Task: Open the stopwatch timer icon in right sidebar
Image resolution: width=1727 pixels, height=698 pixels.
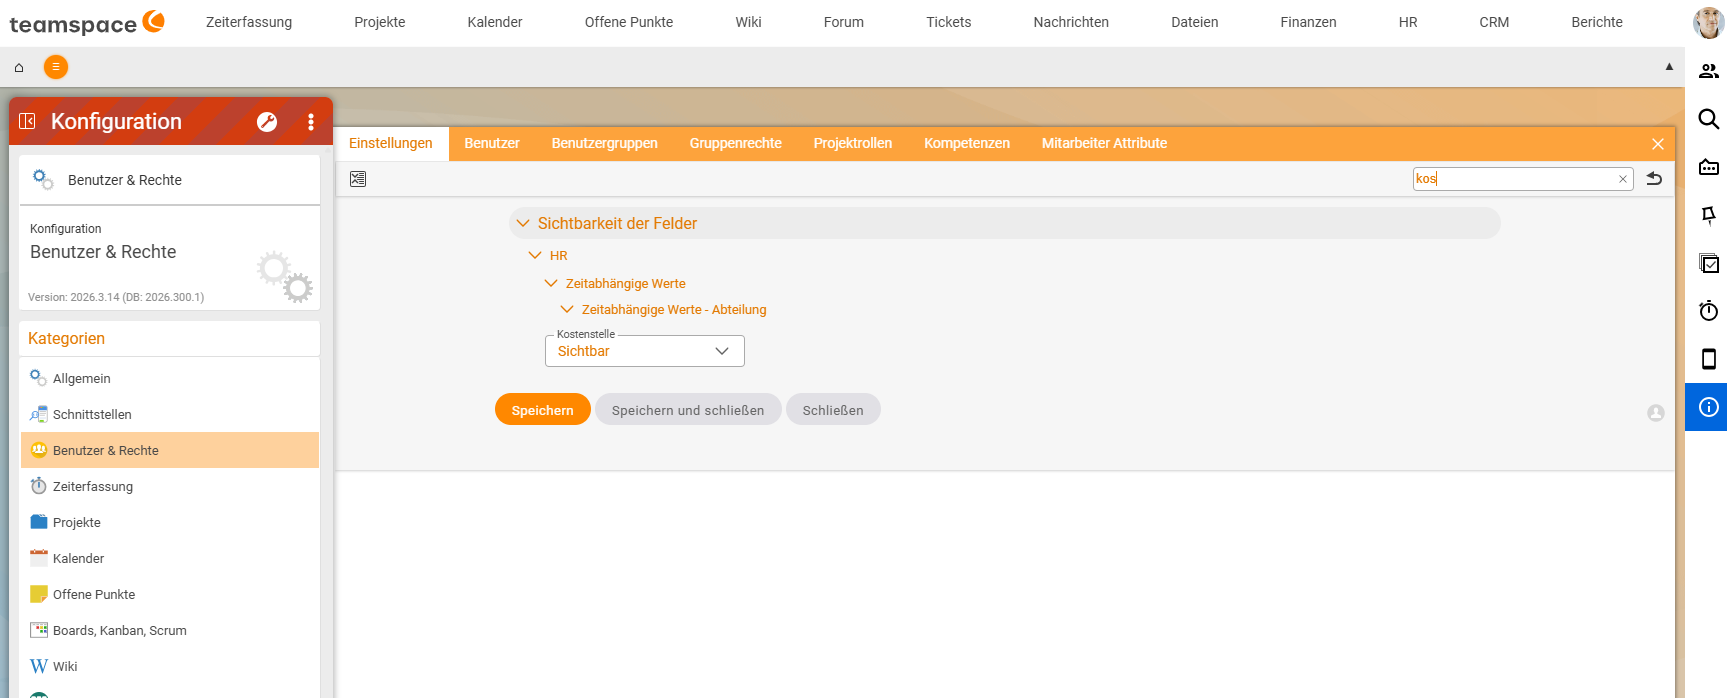Action: pos(1709,311)
